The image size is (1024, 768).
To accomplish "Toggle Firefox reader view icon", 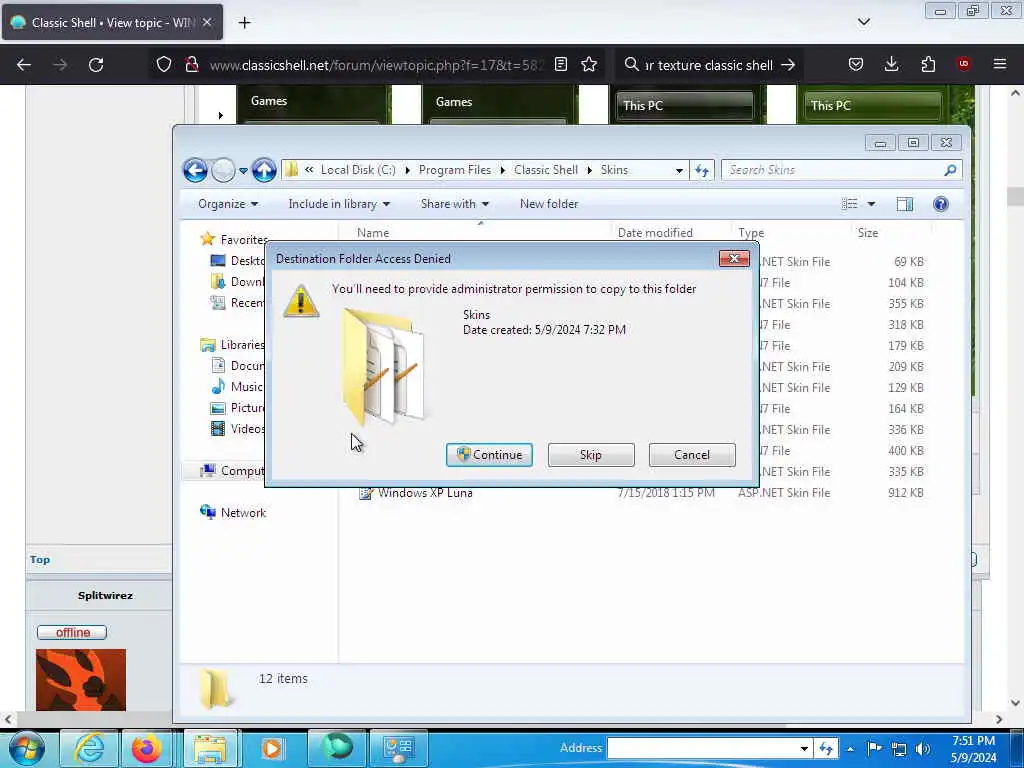I will tap(560, 65).
